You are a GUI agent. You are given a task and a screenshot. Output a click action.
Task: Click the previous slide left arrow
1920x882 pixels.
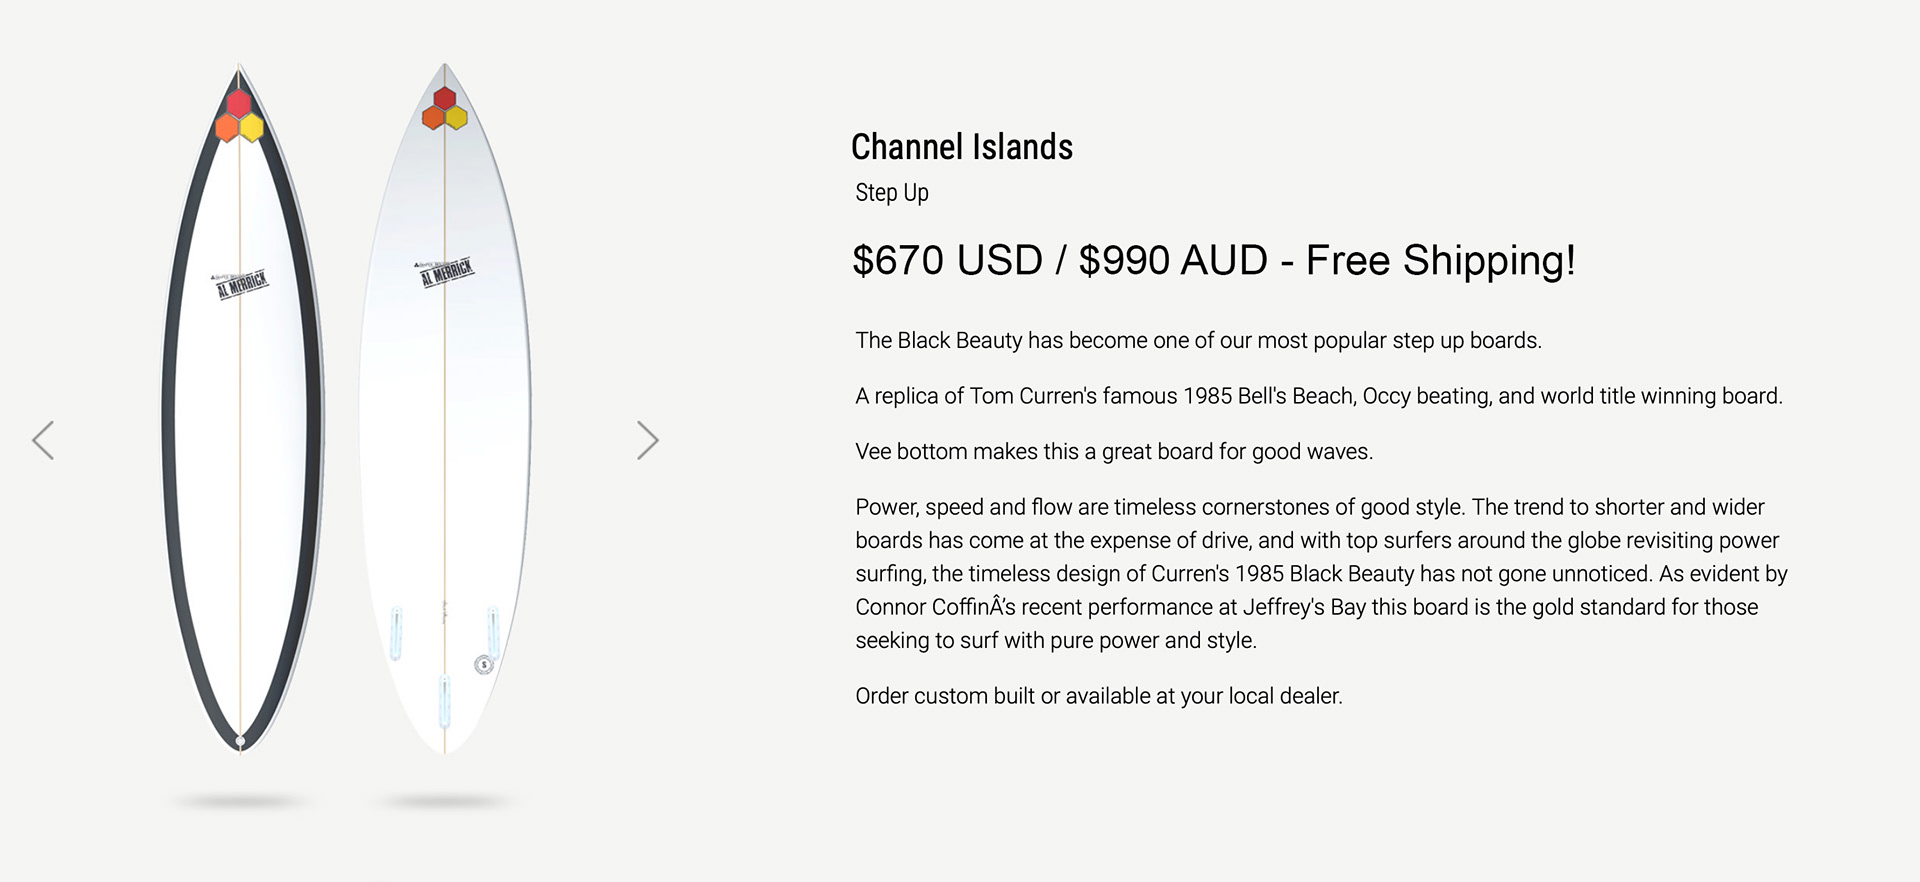tap(43, 440)
